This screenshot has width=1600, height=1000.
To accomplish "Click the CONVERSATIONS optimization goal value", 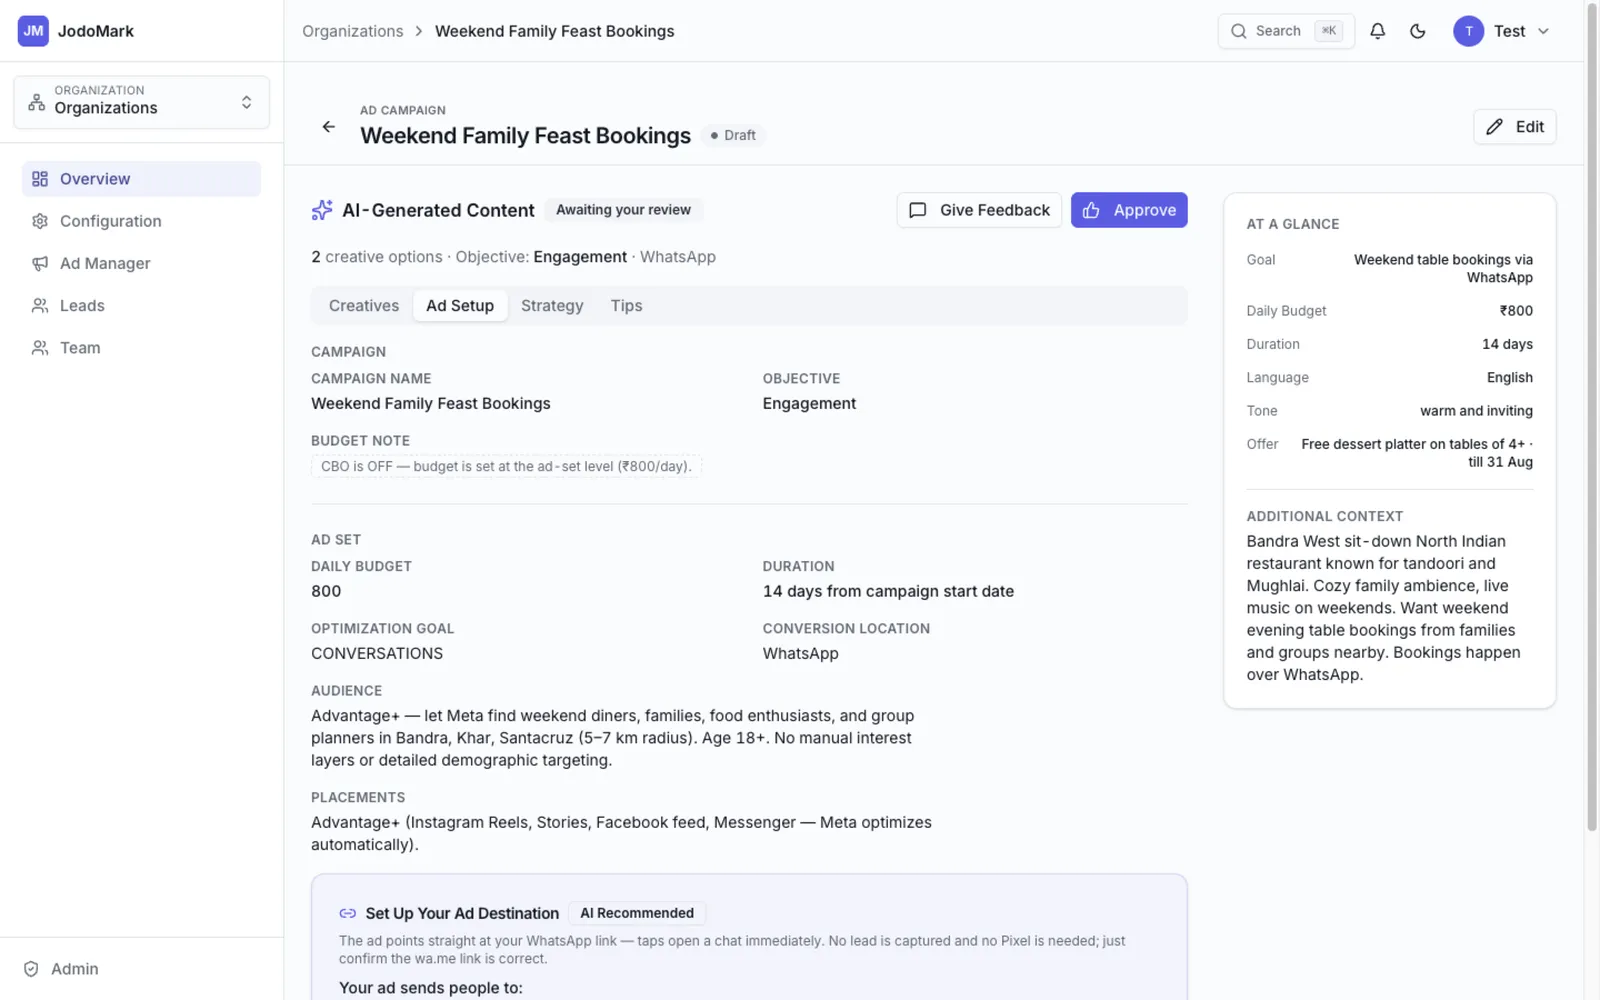I will [x=377, y=654].
